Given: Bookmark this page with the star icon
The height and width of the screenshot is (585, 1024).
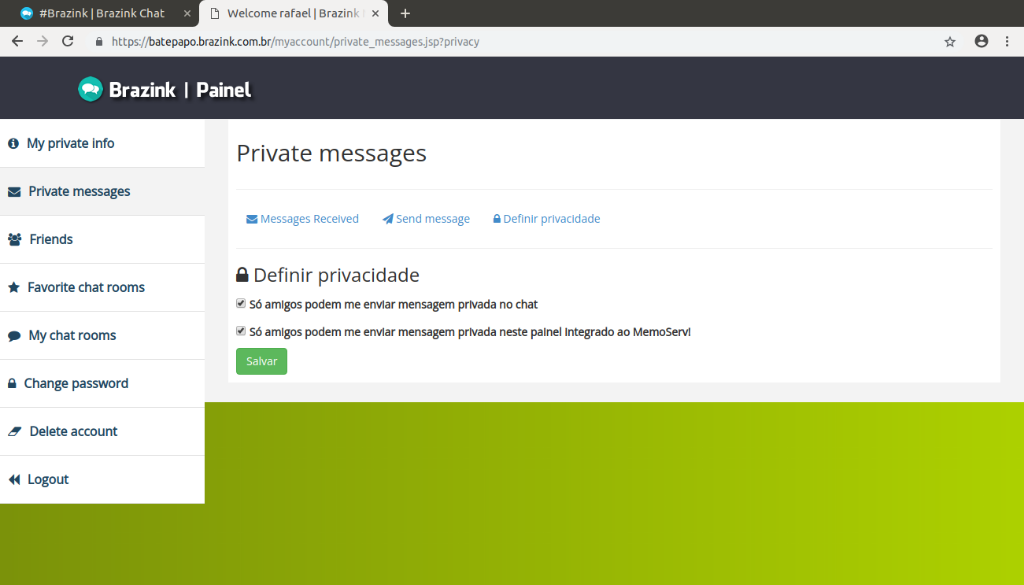Looking at the screenshot, I should 950,42.
